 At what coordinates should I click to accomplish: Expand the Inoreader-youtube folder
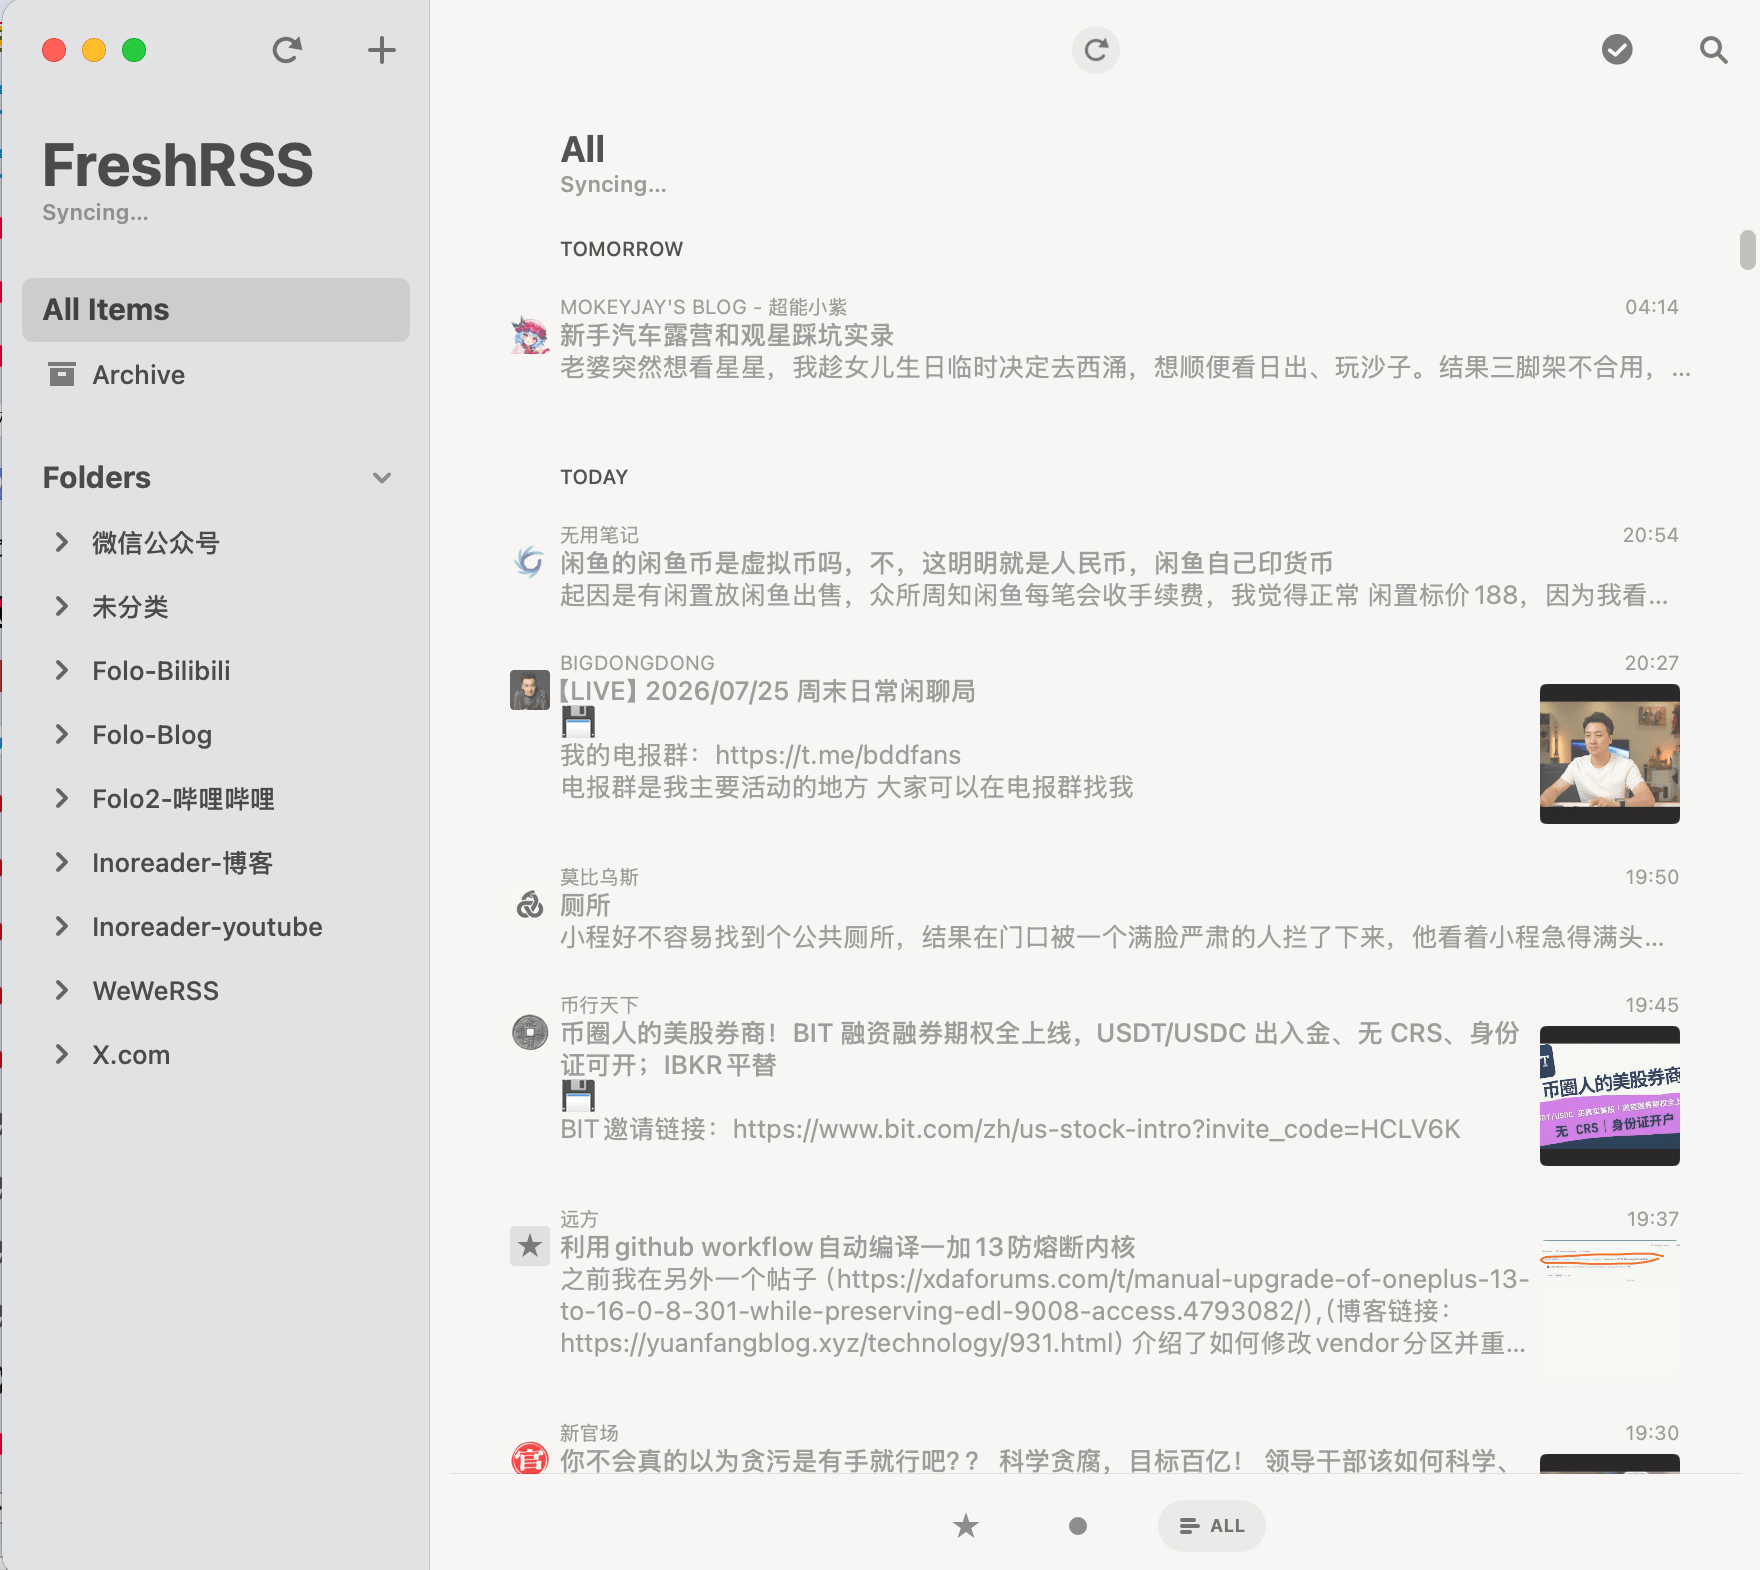tap(62, 926)
